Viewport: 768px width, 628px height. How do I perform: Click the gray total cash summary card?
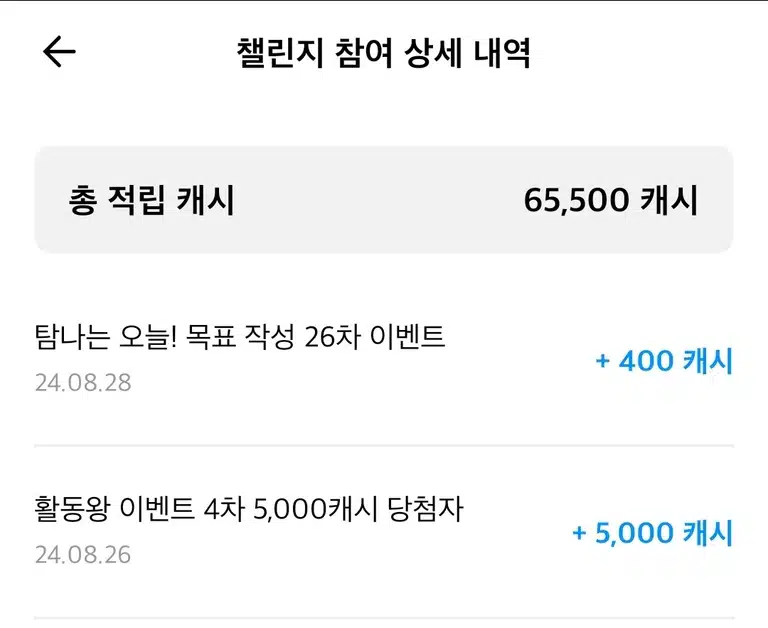[x=384, y=199]
